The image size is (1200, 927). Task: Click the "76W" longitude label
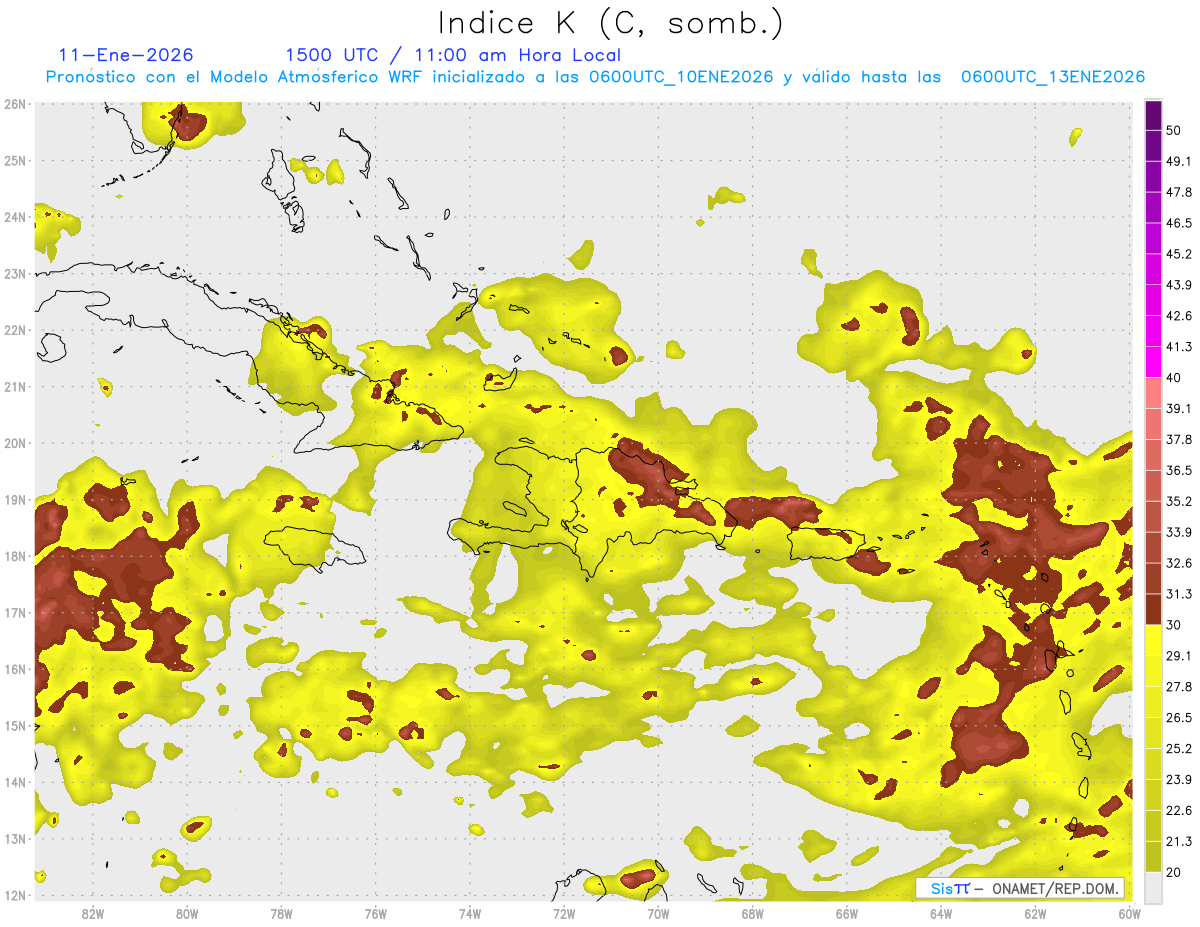pyautogui.click(x=375, y=913)
